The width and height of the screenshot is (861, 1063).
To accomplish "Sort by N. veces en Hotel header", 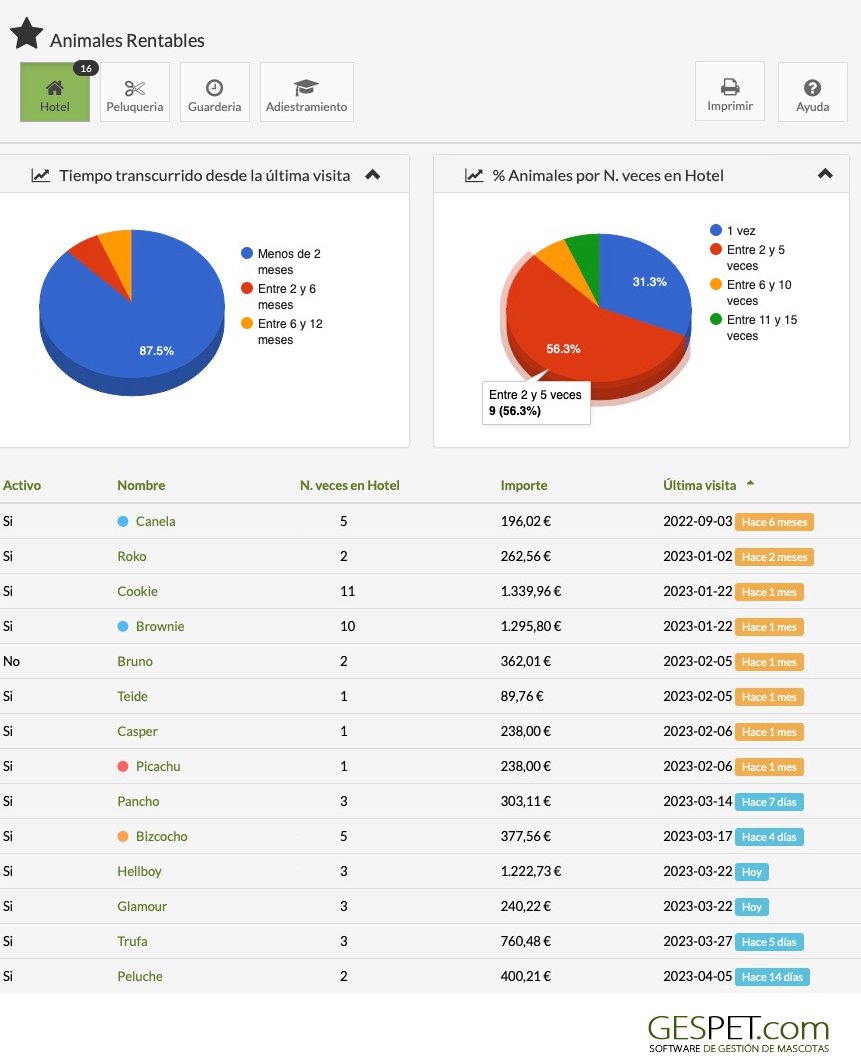I will pos(350,485).
